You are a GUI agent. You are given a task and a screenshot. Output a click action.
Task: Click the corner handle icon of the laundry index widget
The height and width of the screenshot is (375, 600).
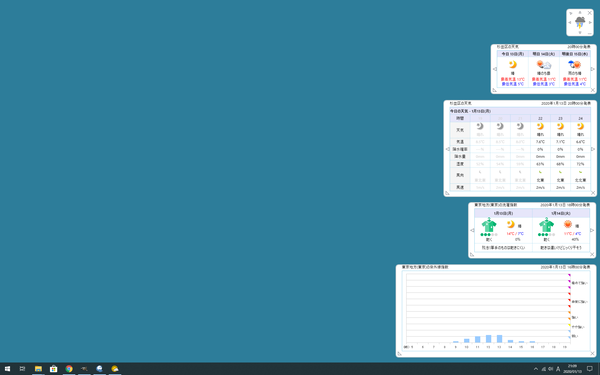coord(472,254)
